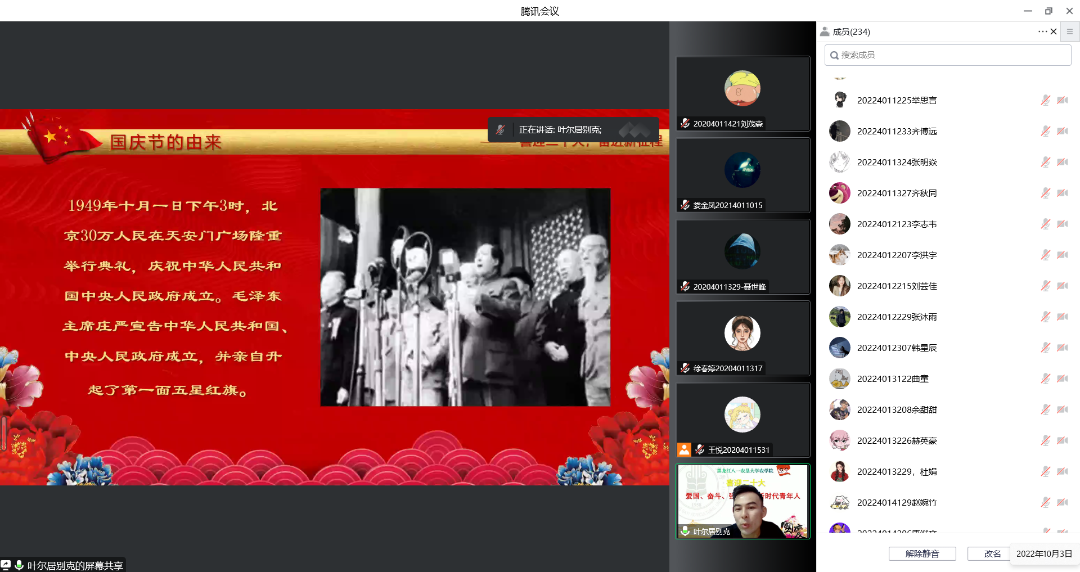This screenshot has width=1080, height=572.
Task: Click the avatar of 徐鑫淼20204011317 tile
Action: [x=742, y=333]
